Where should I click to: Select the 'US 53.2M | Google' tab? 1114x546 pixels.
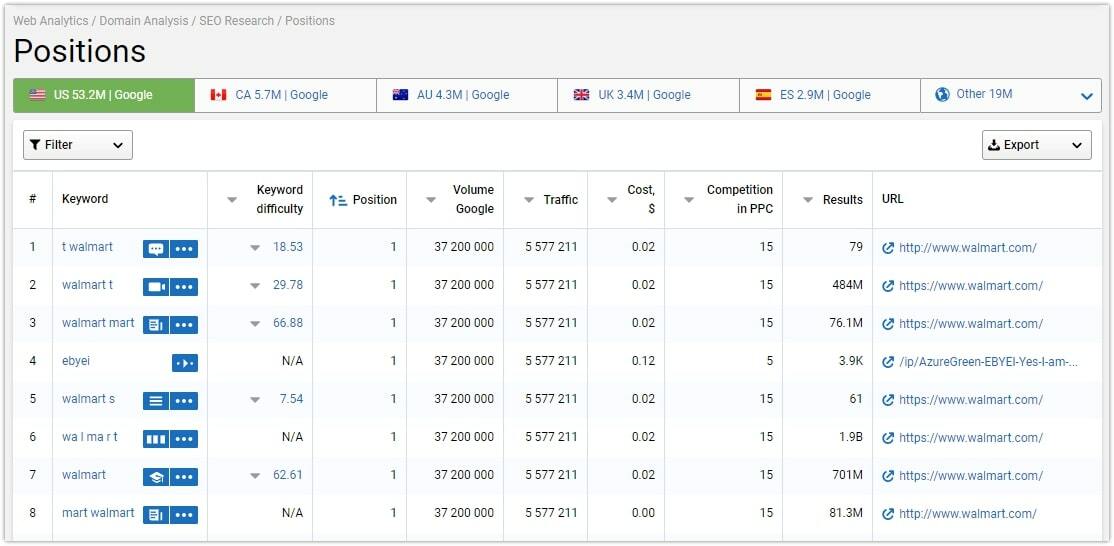click(x=104, y=95)
